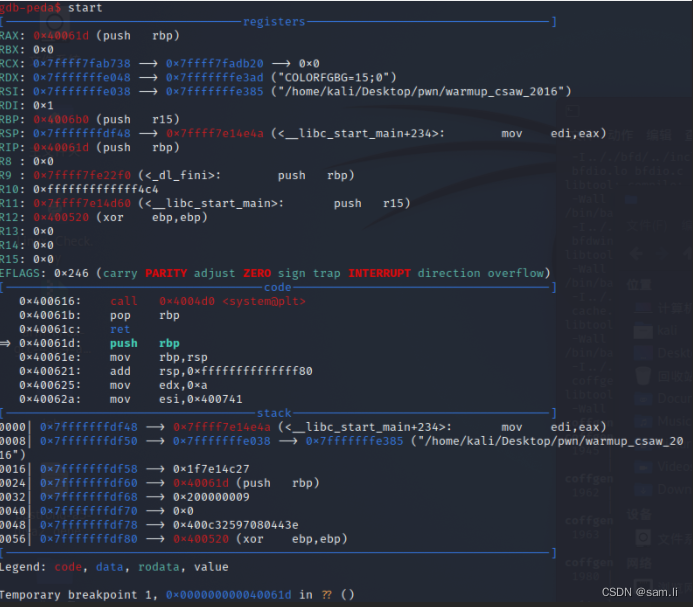Click R9 register value 0x7ffff7fe22f0
Screen dimensions: 693x607
(x=82, y=176)
